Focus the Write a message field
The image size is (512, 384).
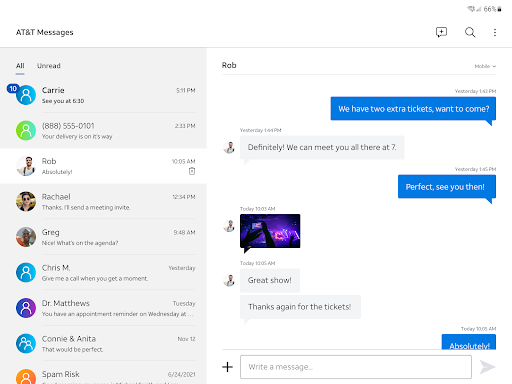(x=356, y=367)
